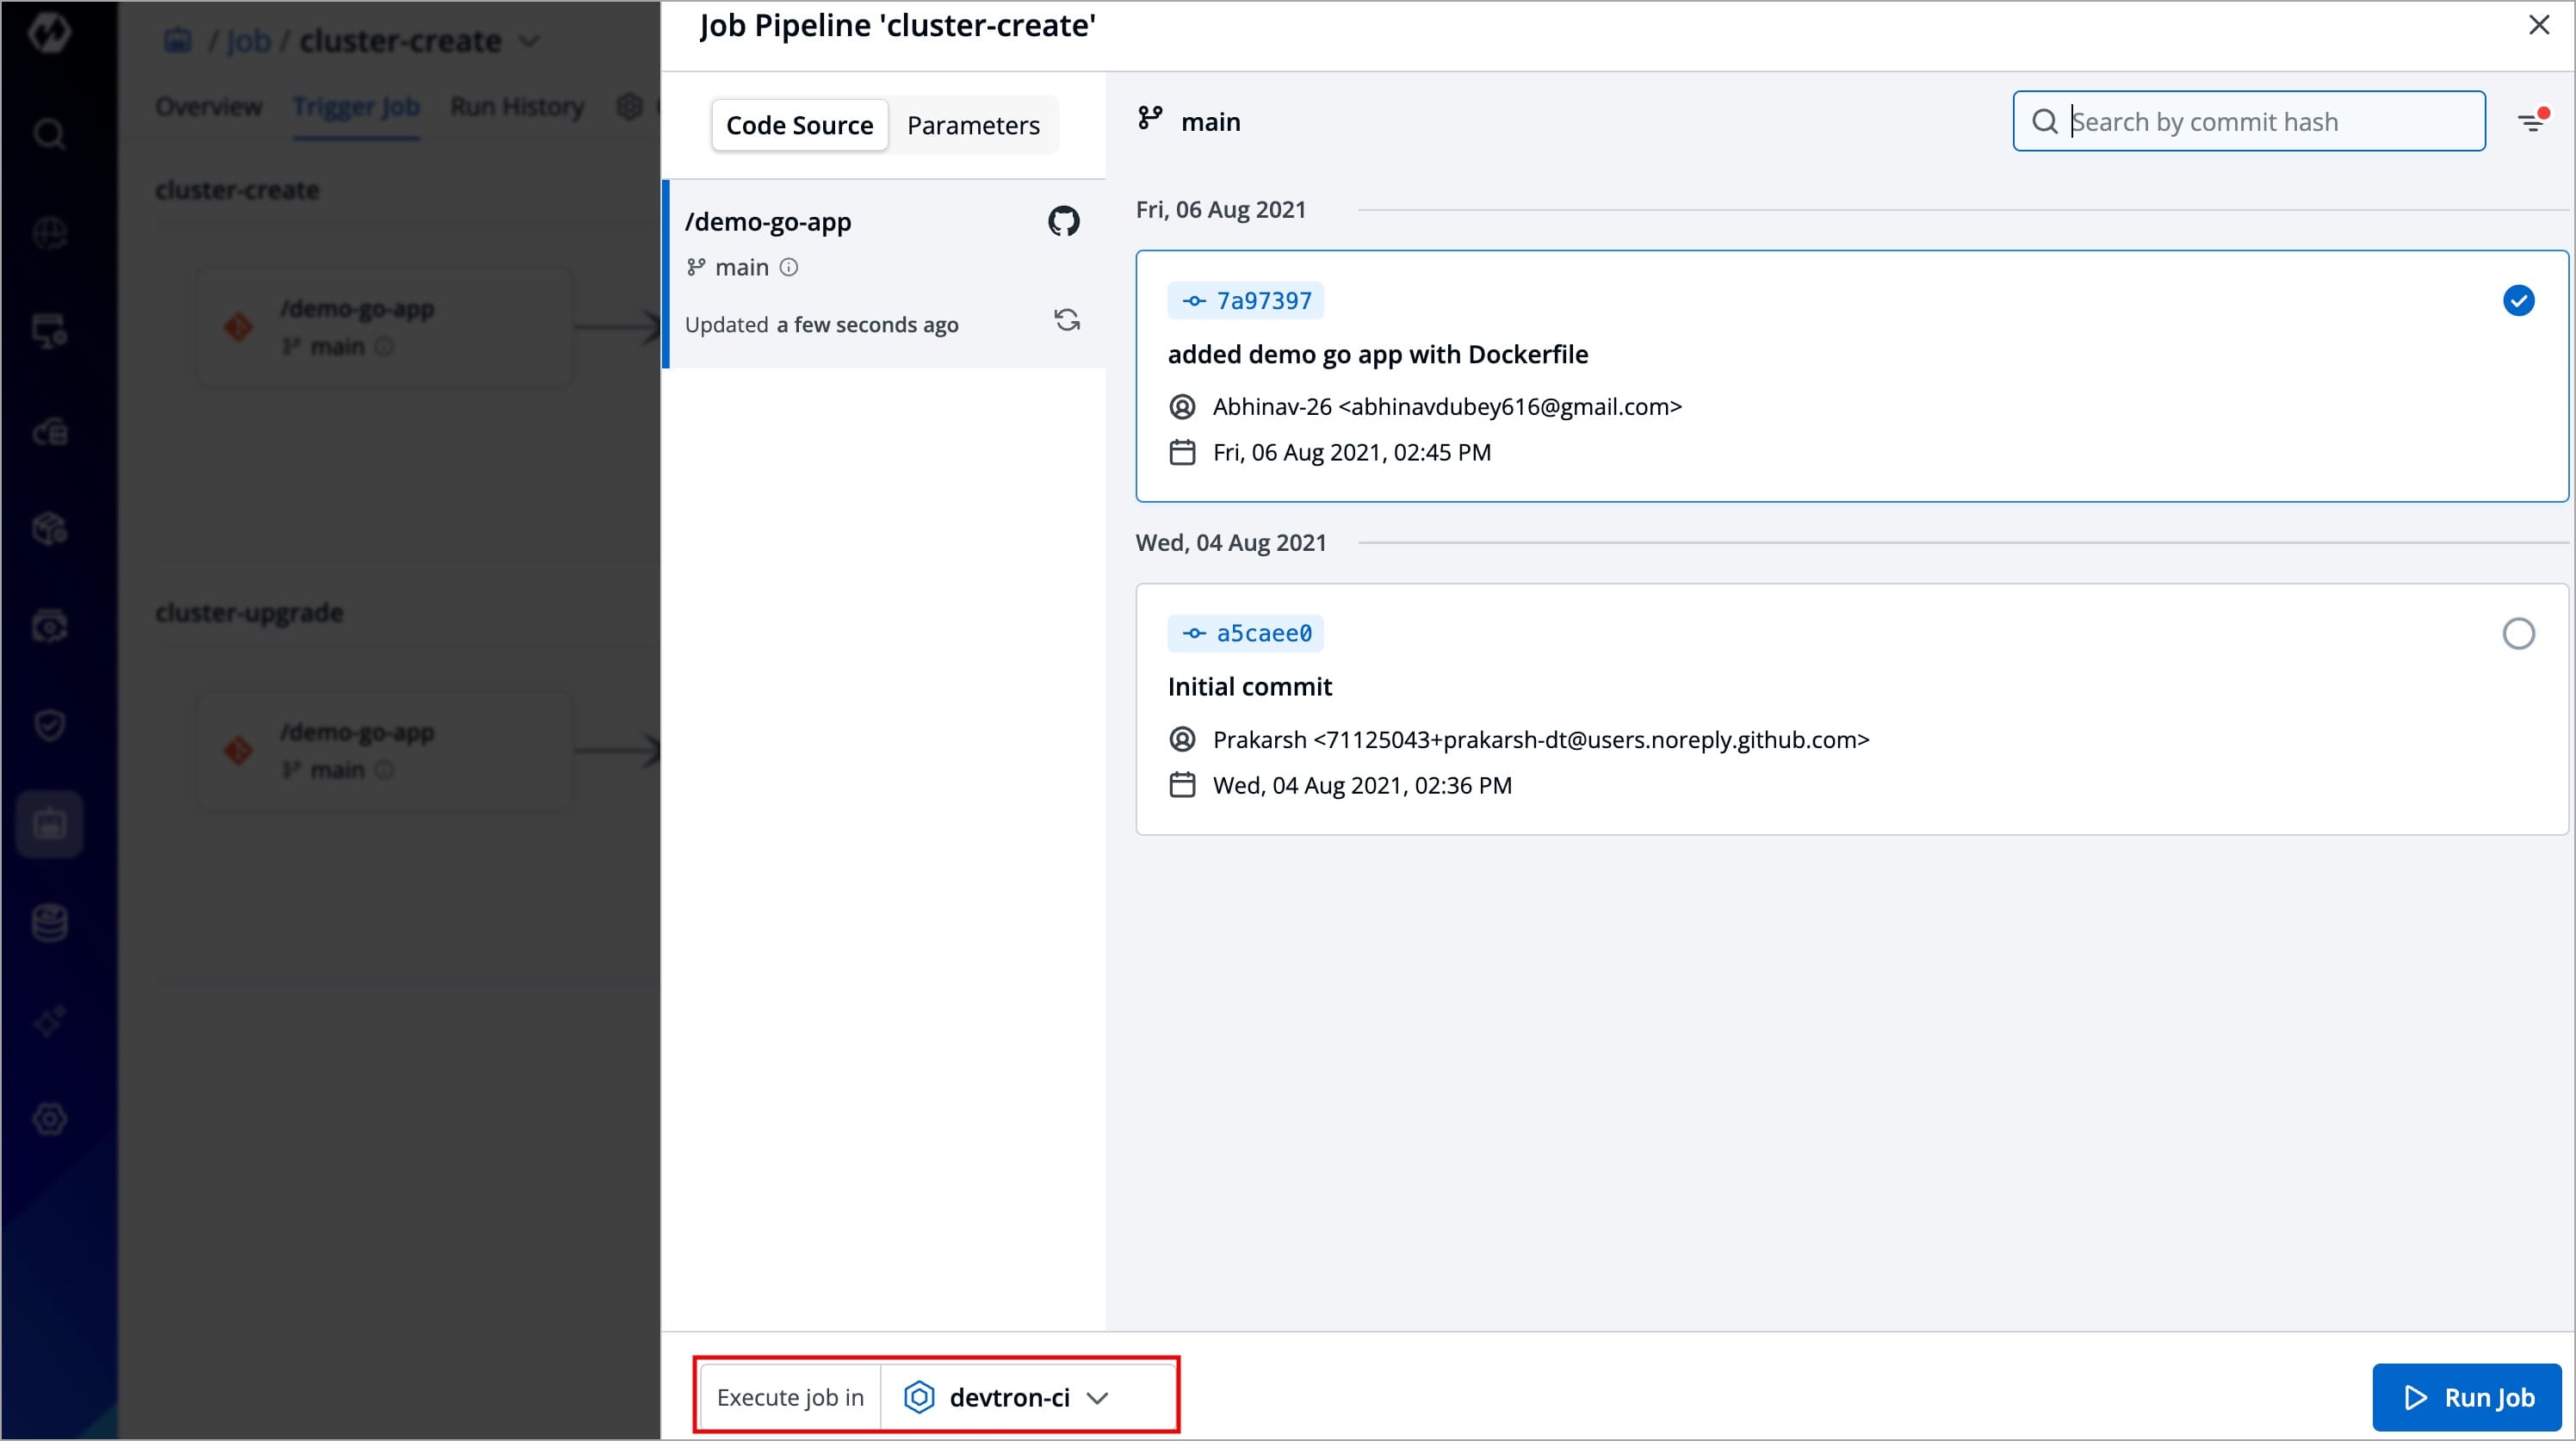
Task: Switch to the Parameters tab
Action: pyautogui.click(x=972, y=125)
